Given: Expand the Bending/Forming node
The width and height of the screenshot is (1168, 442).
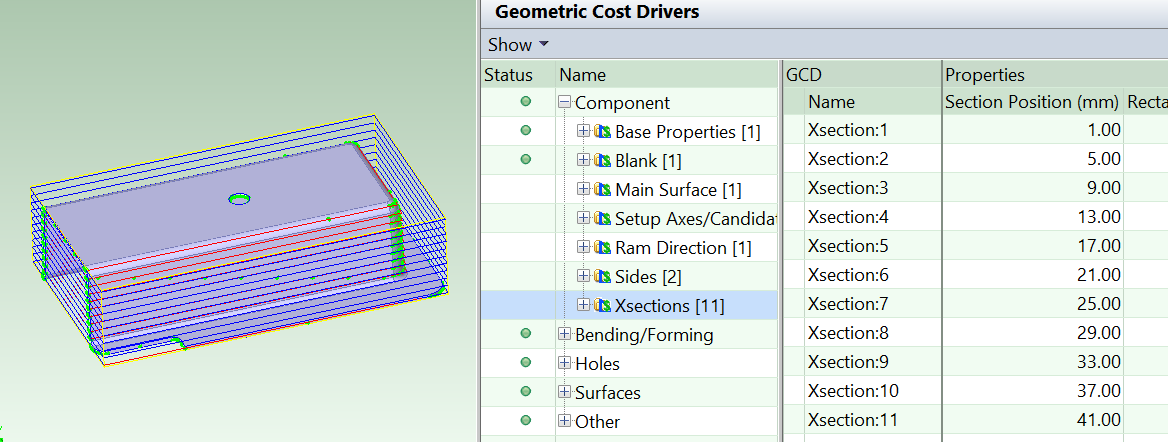Looking at the screenshot, I should 565,335.
